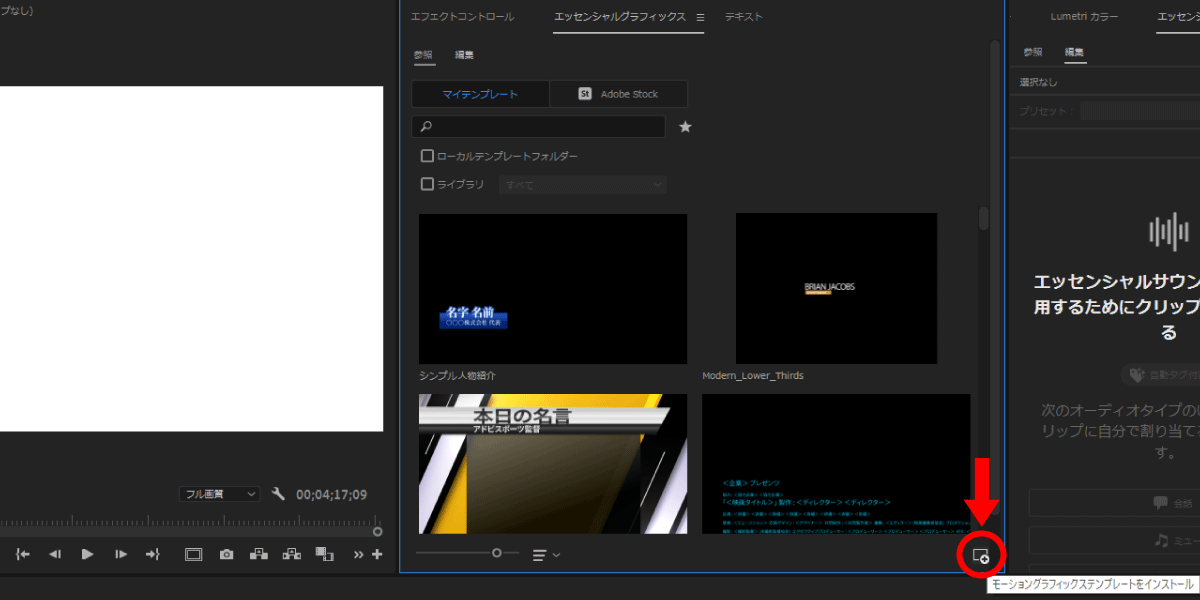Image resolution: width=1200 pixels, height=600 pixels.
Task: Switch to the テキスト tab
Action: [x=744, y=17]
